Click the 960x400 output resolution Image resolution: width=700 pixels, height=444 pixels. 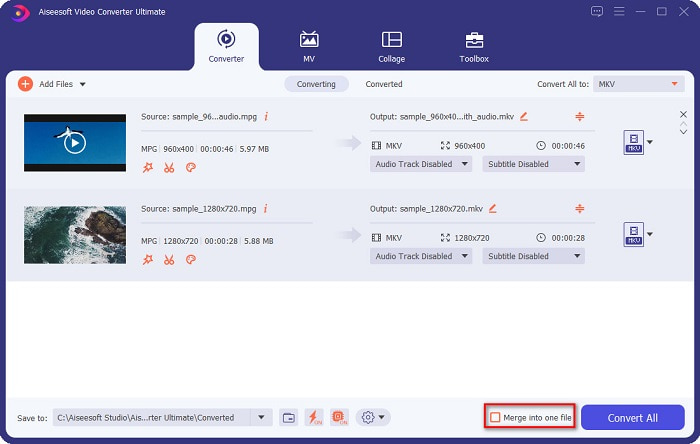click(470, 146)
